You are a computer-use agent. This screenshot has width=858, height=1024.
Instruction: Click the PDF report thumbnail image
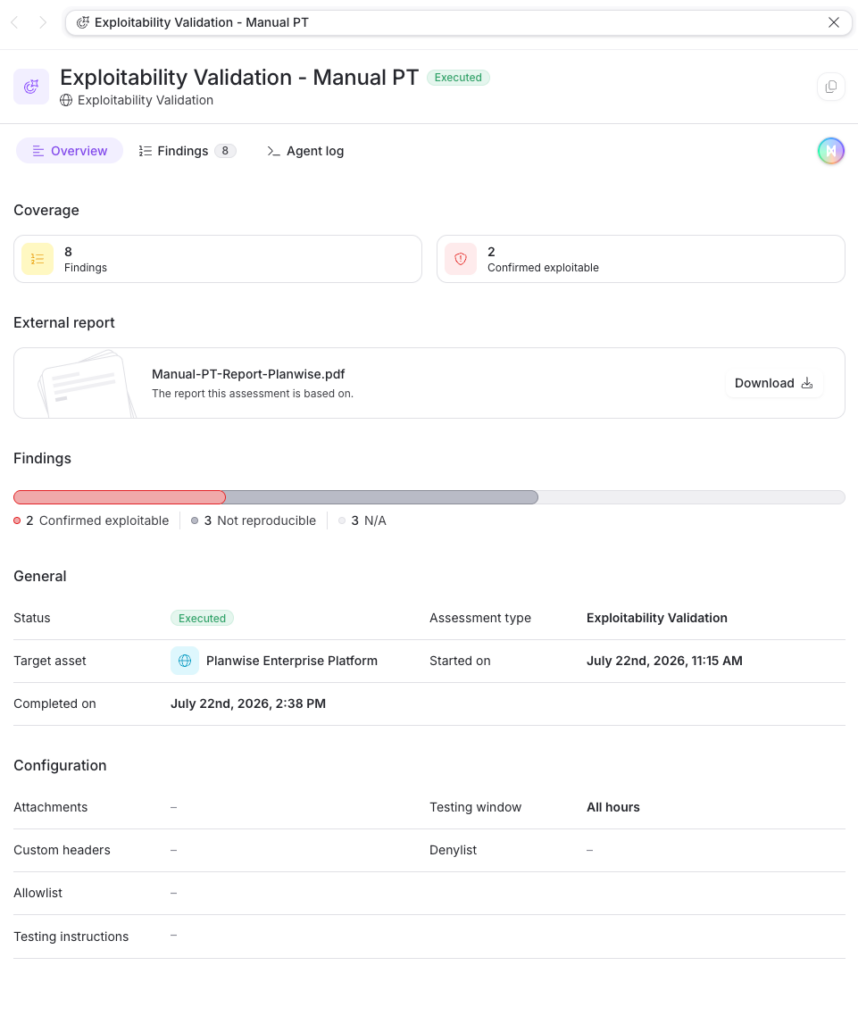(x=85, y=384)
